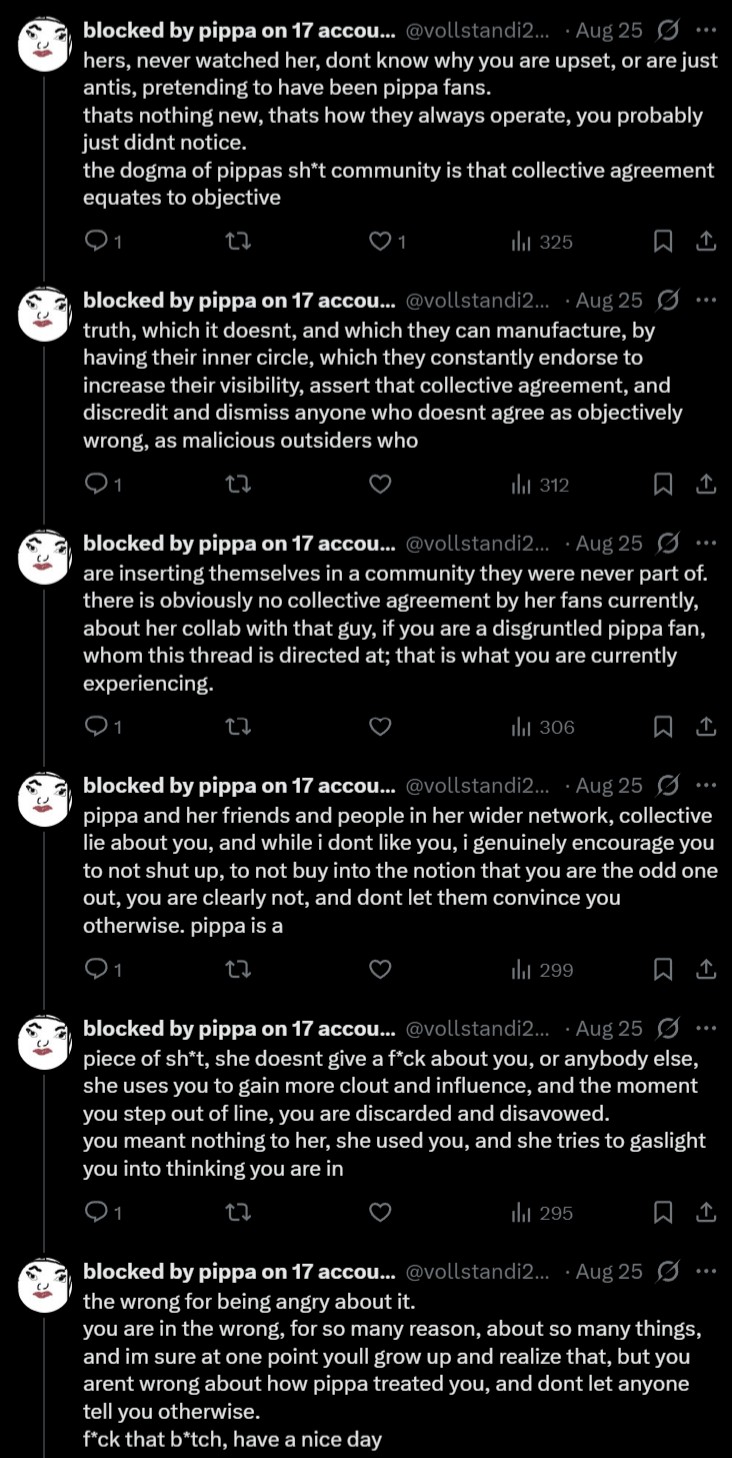Reply to the tweet with 299 views
Image resolution: width=732 pixels, height=1458 pixels.
tap(104, 970)
